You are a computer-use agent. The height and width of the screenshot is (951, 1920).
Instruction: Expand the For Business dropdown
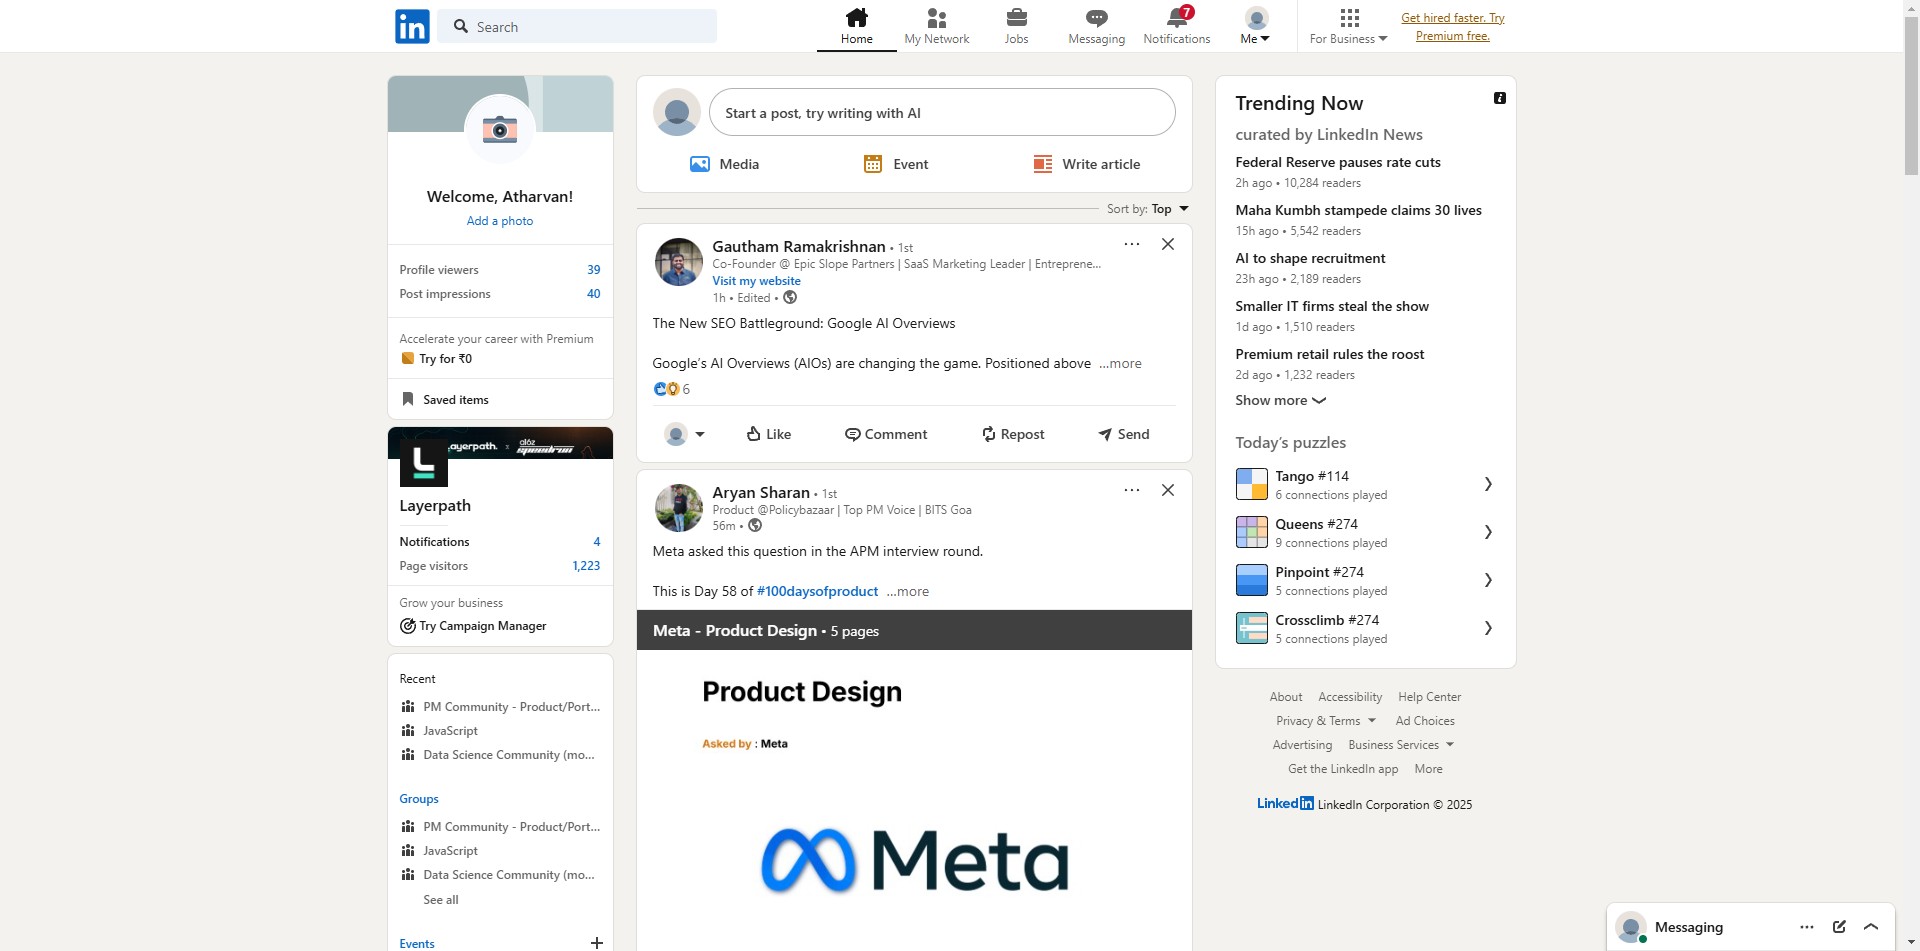click(x=1348, y=27)
